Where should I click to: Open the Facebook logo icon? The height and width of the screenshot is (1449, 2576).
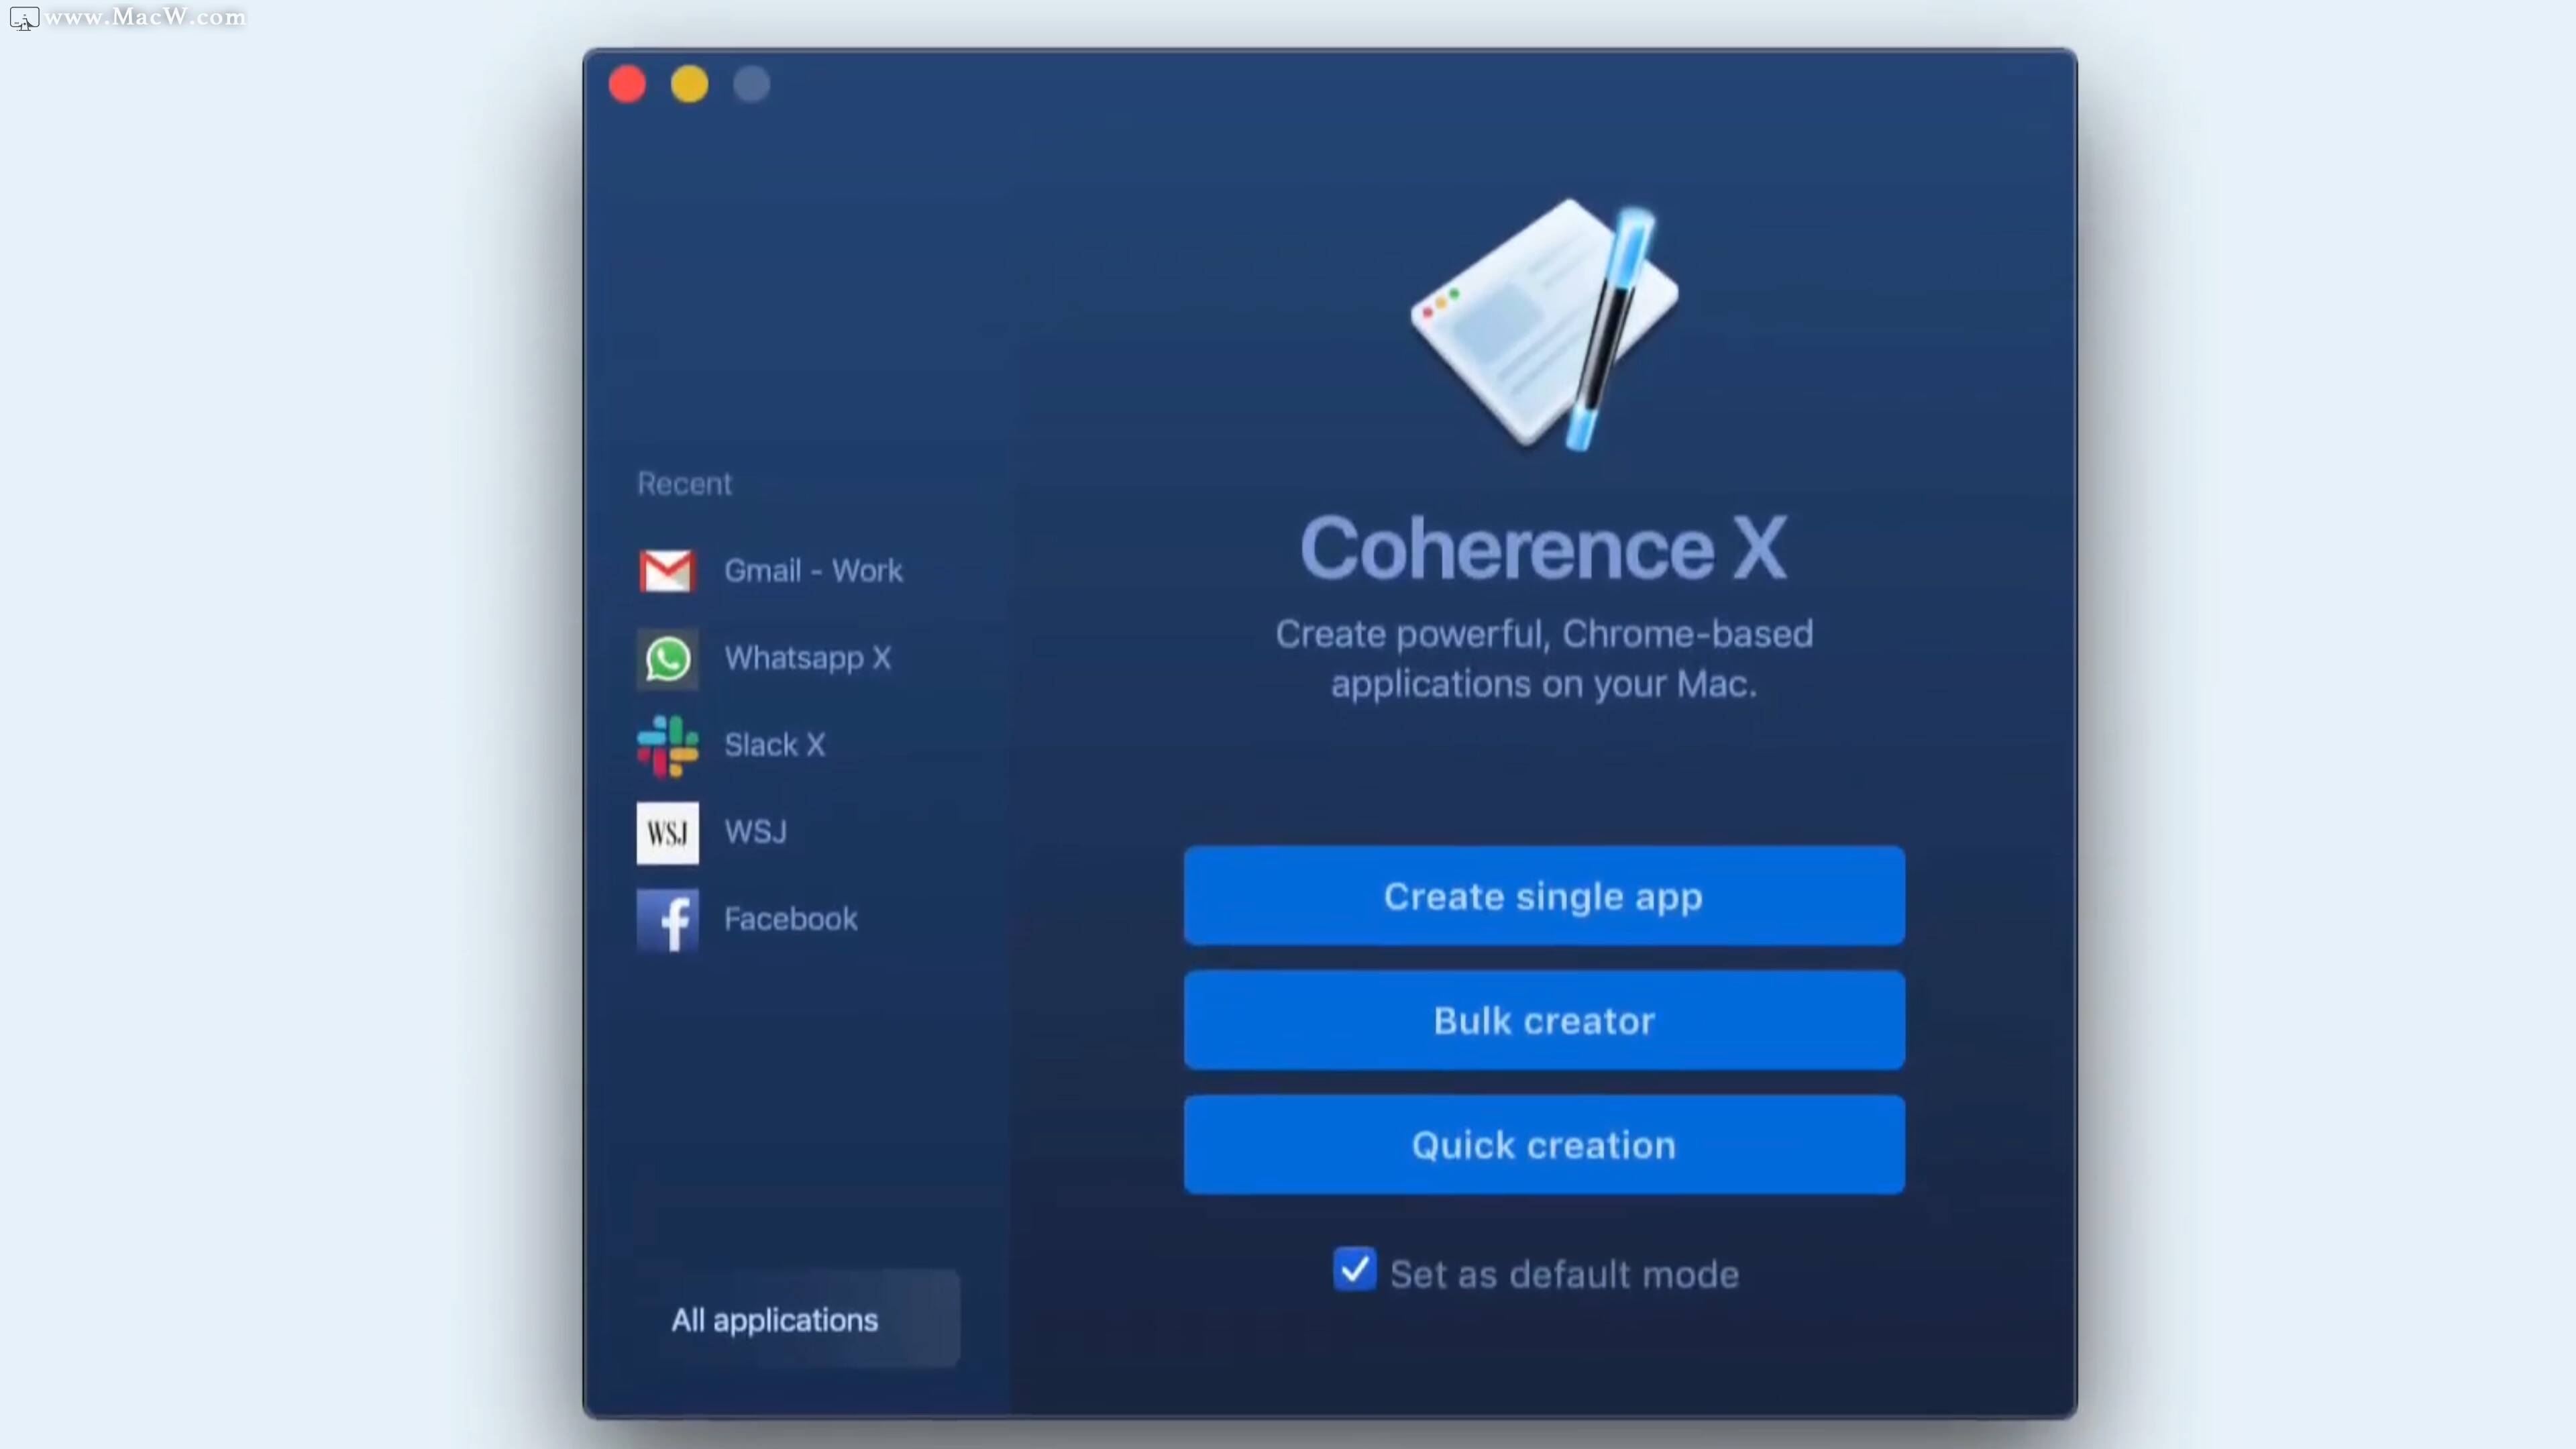click(667, 920)
